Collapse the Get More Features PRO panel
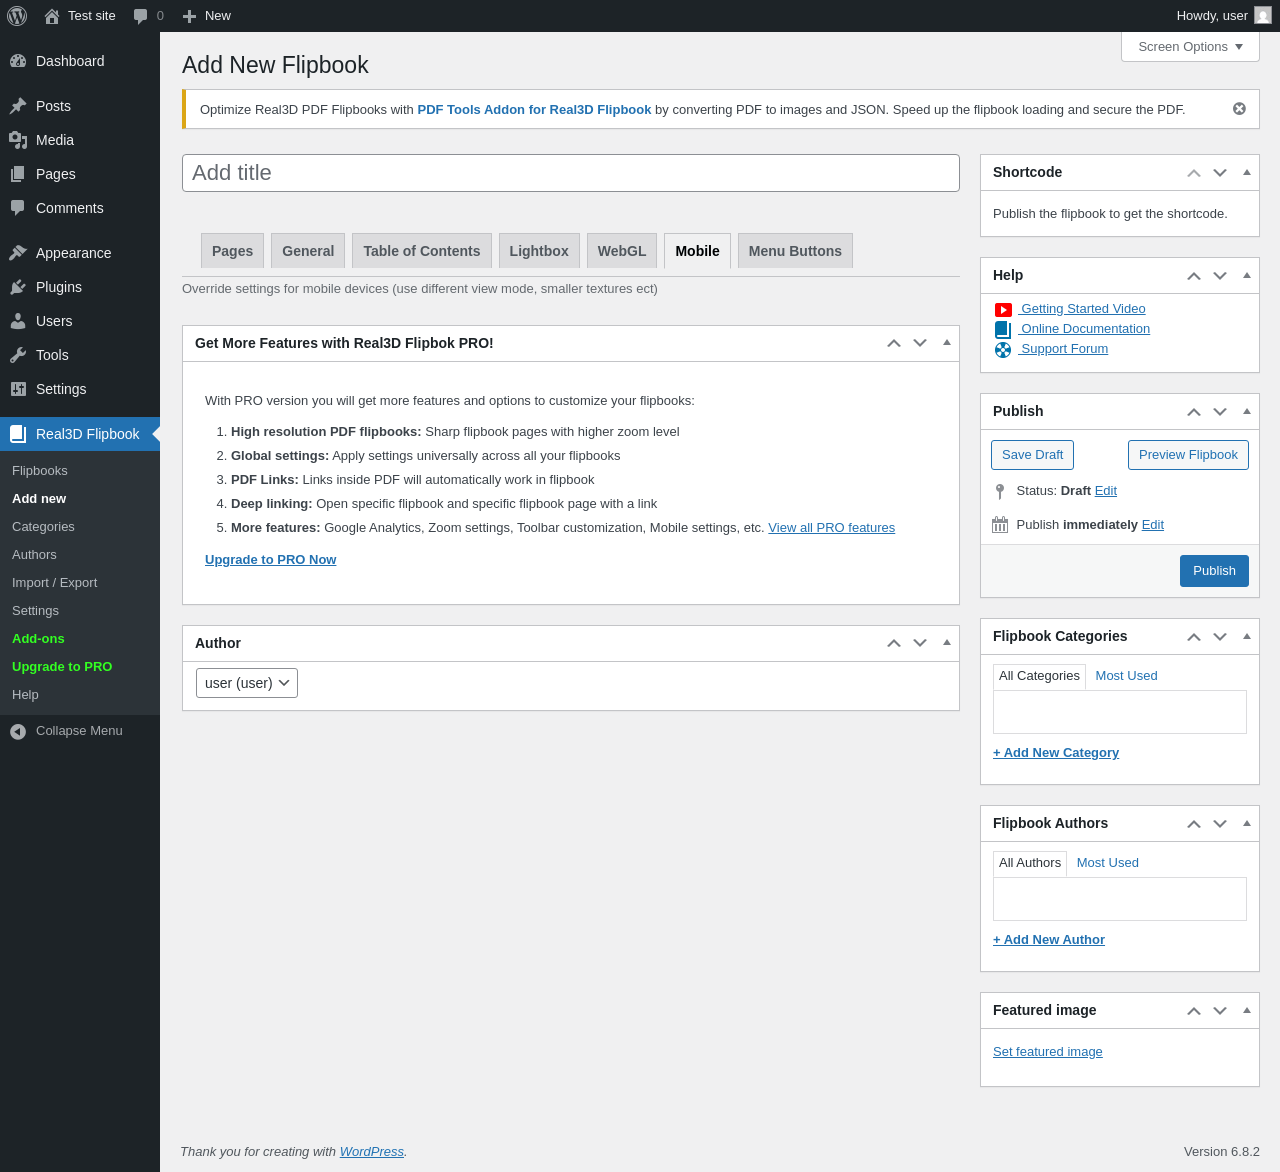 [947, 342]
